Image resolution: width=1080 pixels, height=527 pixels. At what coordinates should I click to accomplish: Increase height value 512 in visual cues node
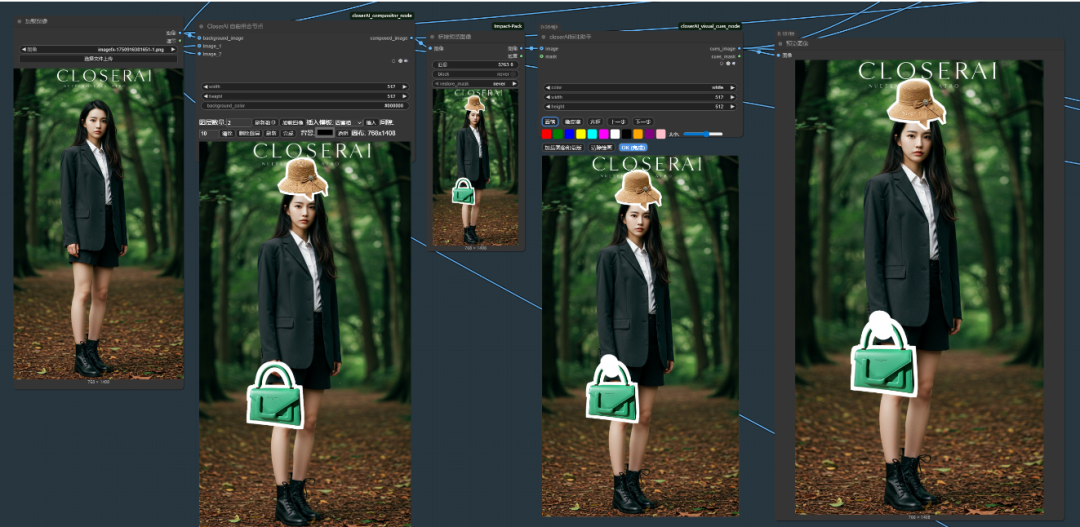point(732,107)
